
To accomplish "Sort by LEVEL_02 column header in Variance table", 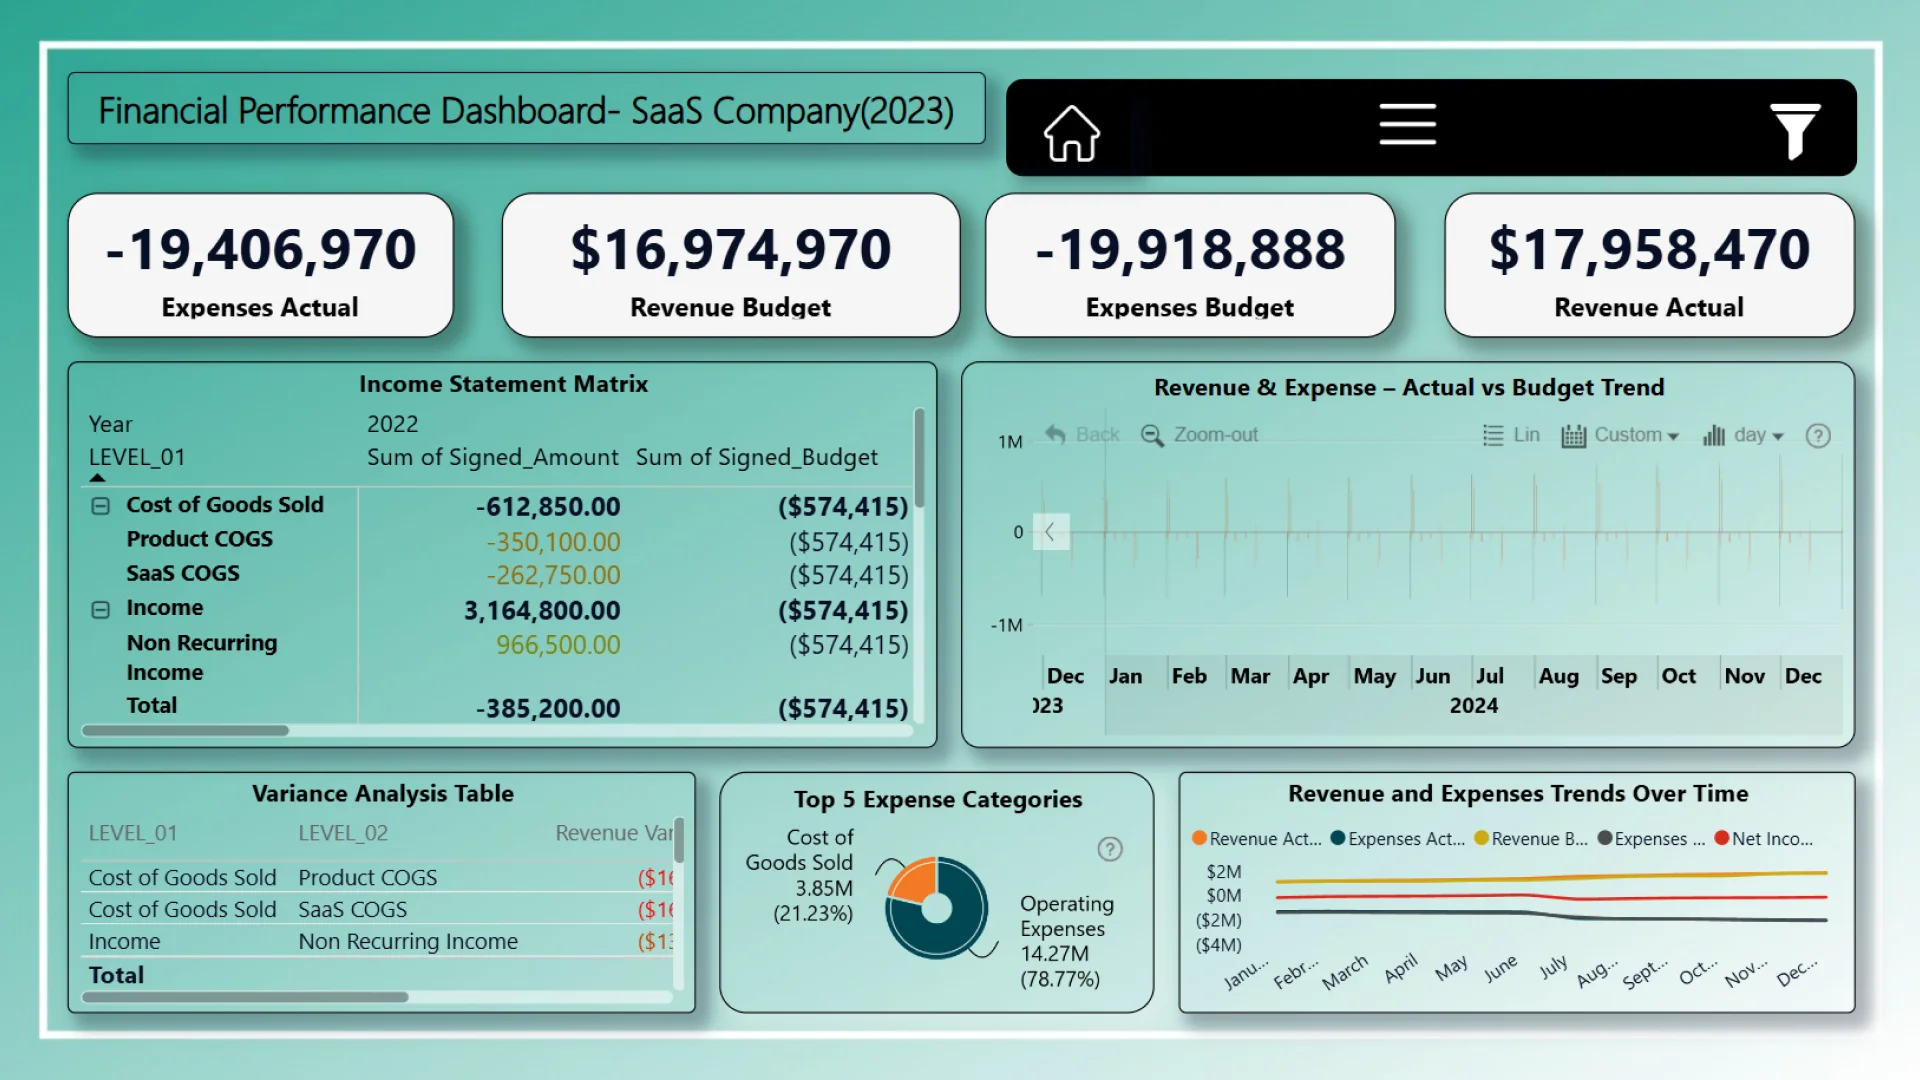I will [x=343, y=833].
